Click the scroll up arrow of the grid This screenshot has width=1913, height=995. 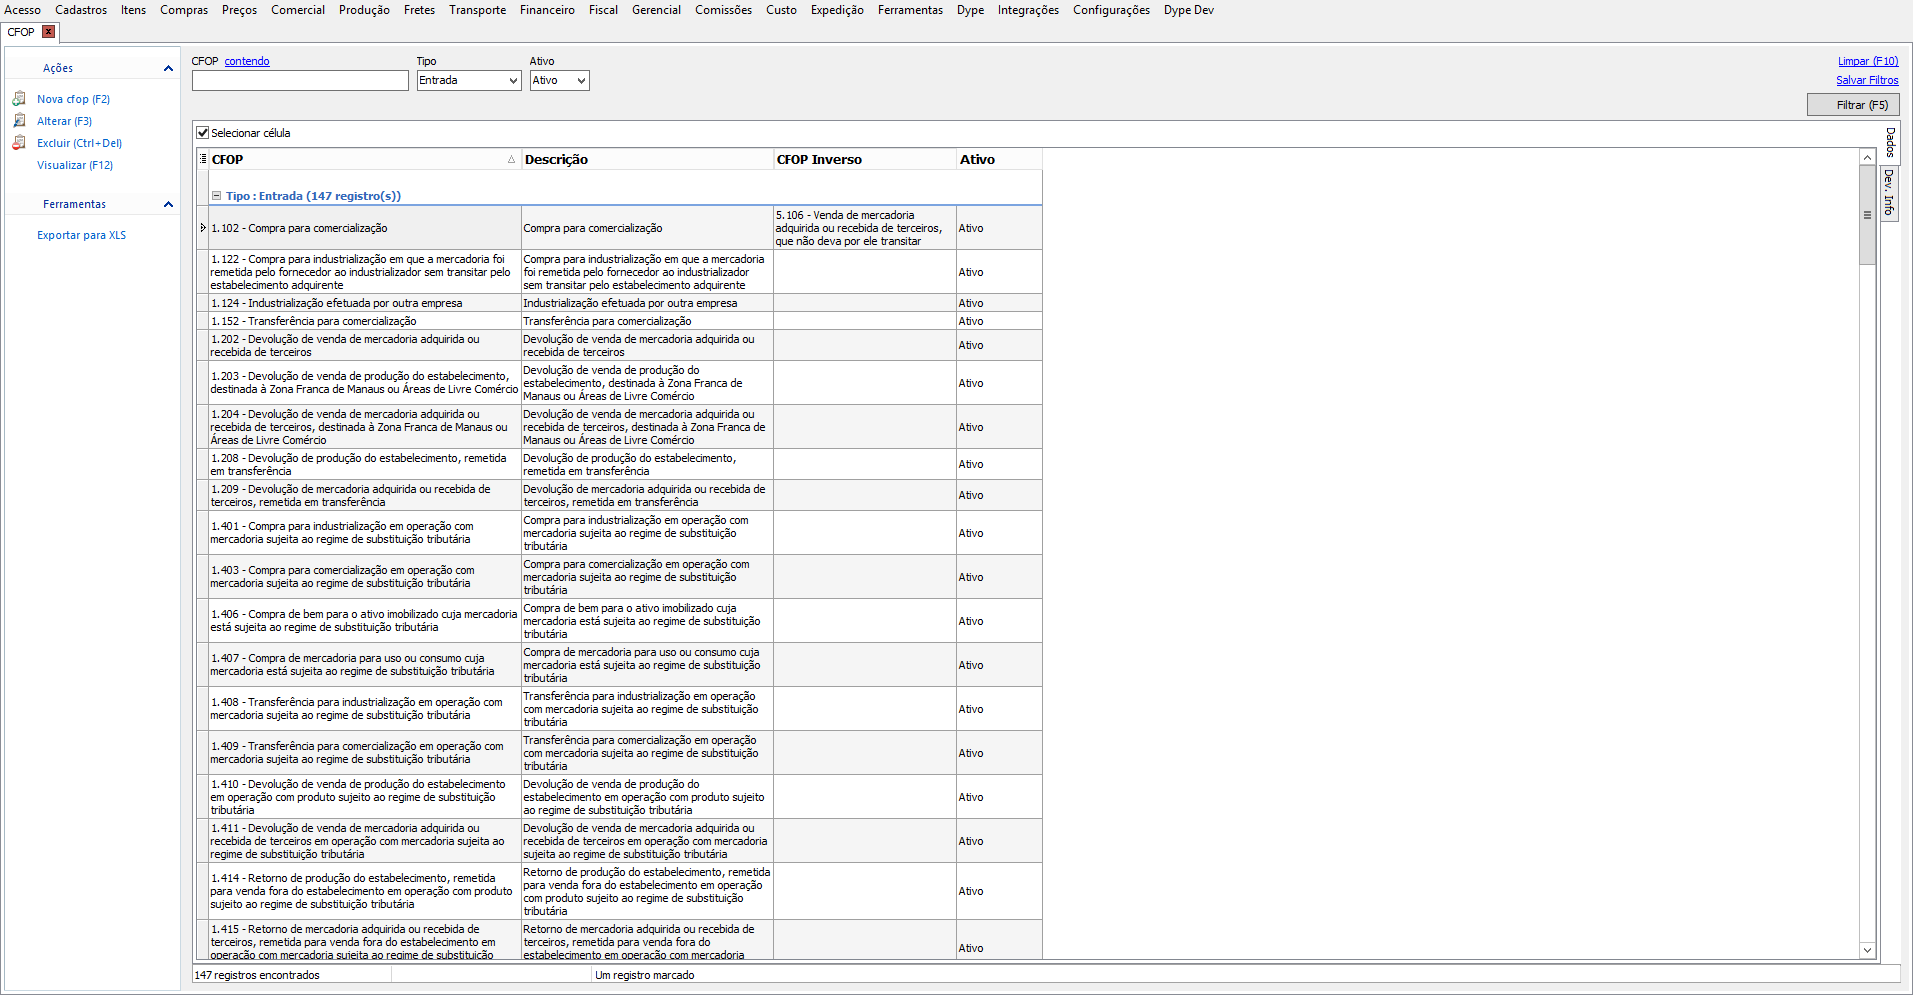click(x=1867, y=157)
